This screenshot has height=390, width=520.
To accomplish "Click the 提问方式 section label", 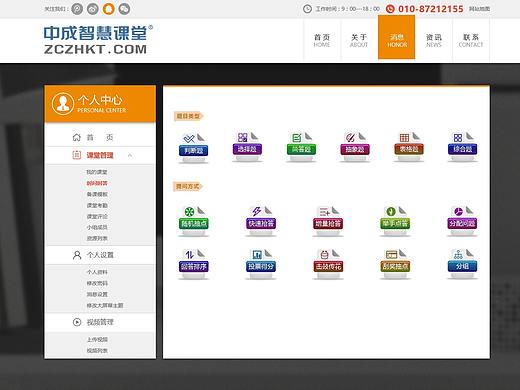I will click(x=188, y=186).
